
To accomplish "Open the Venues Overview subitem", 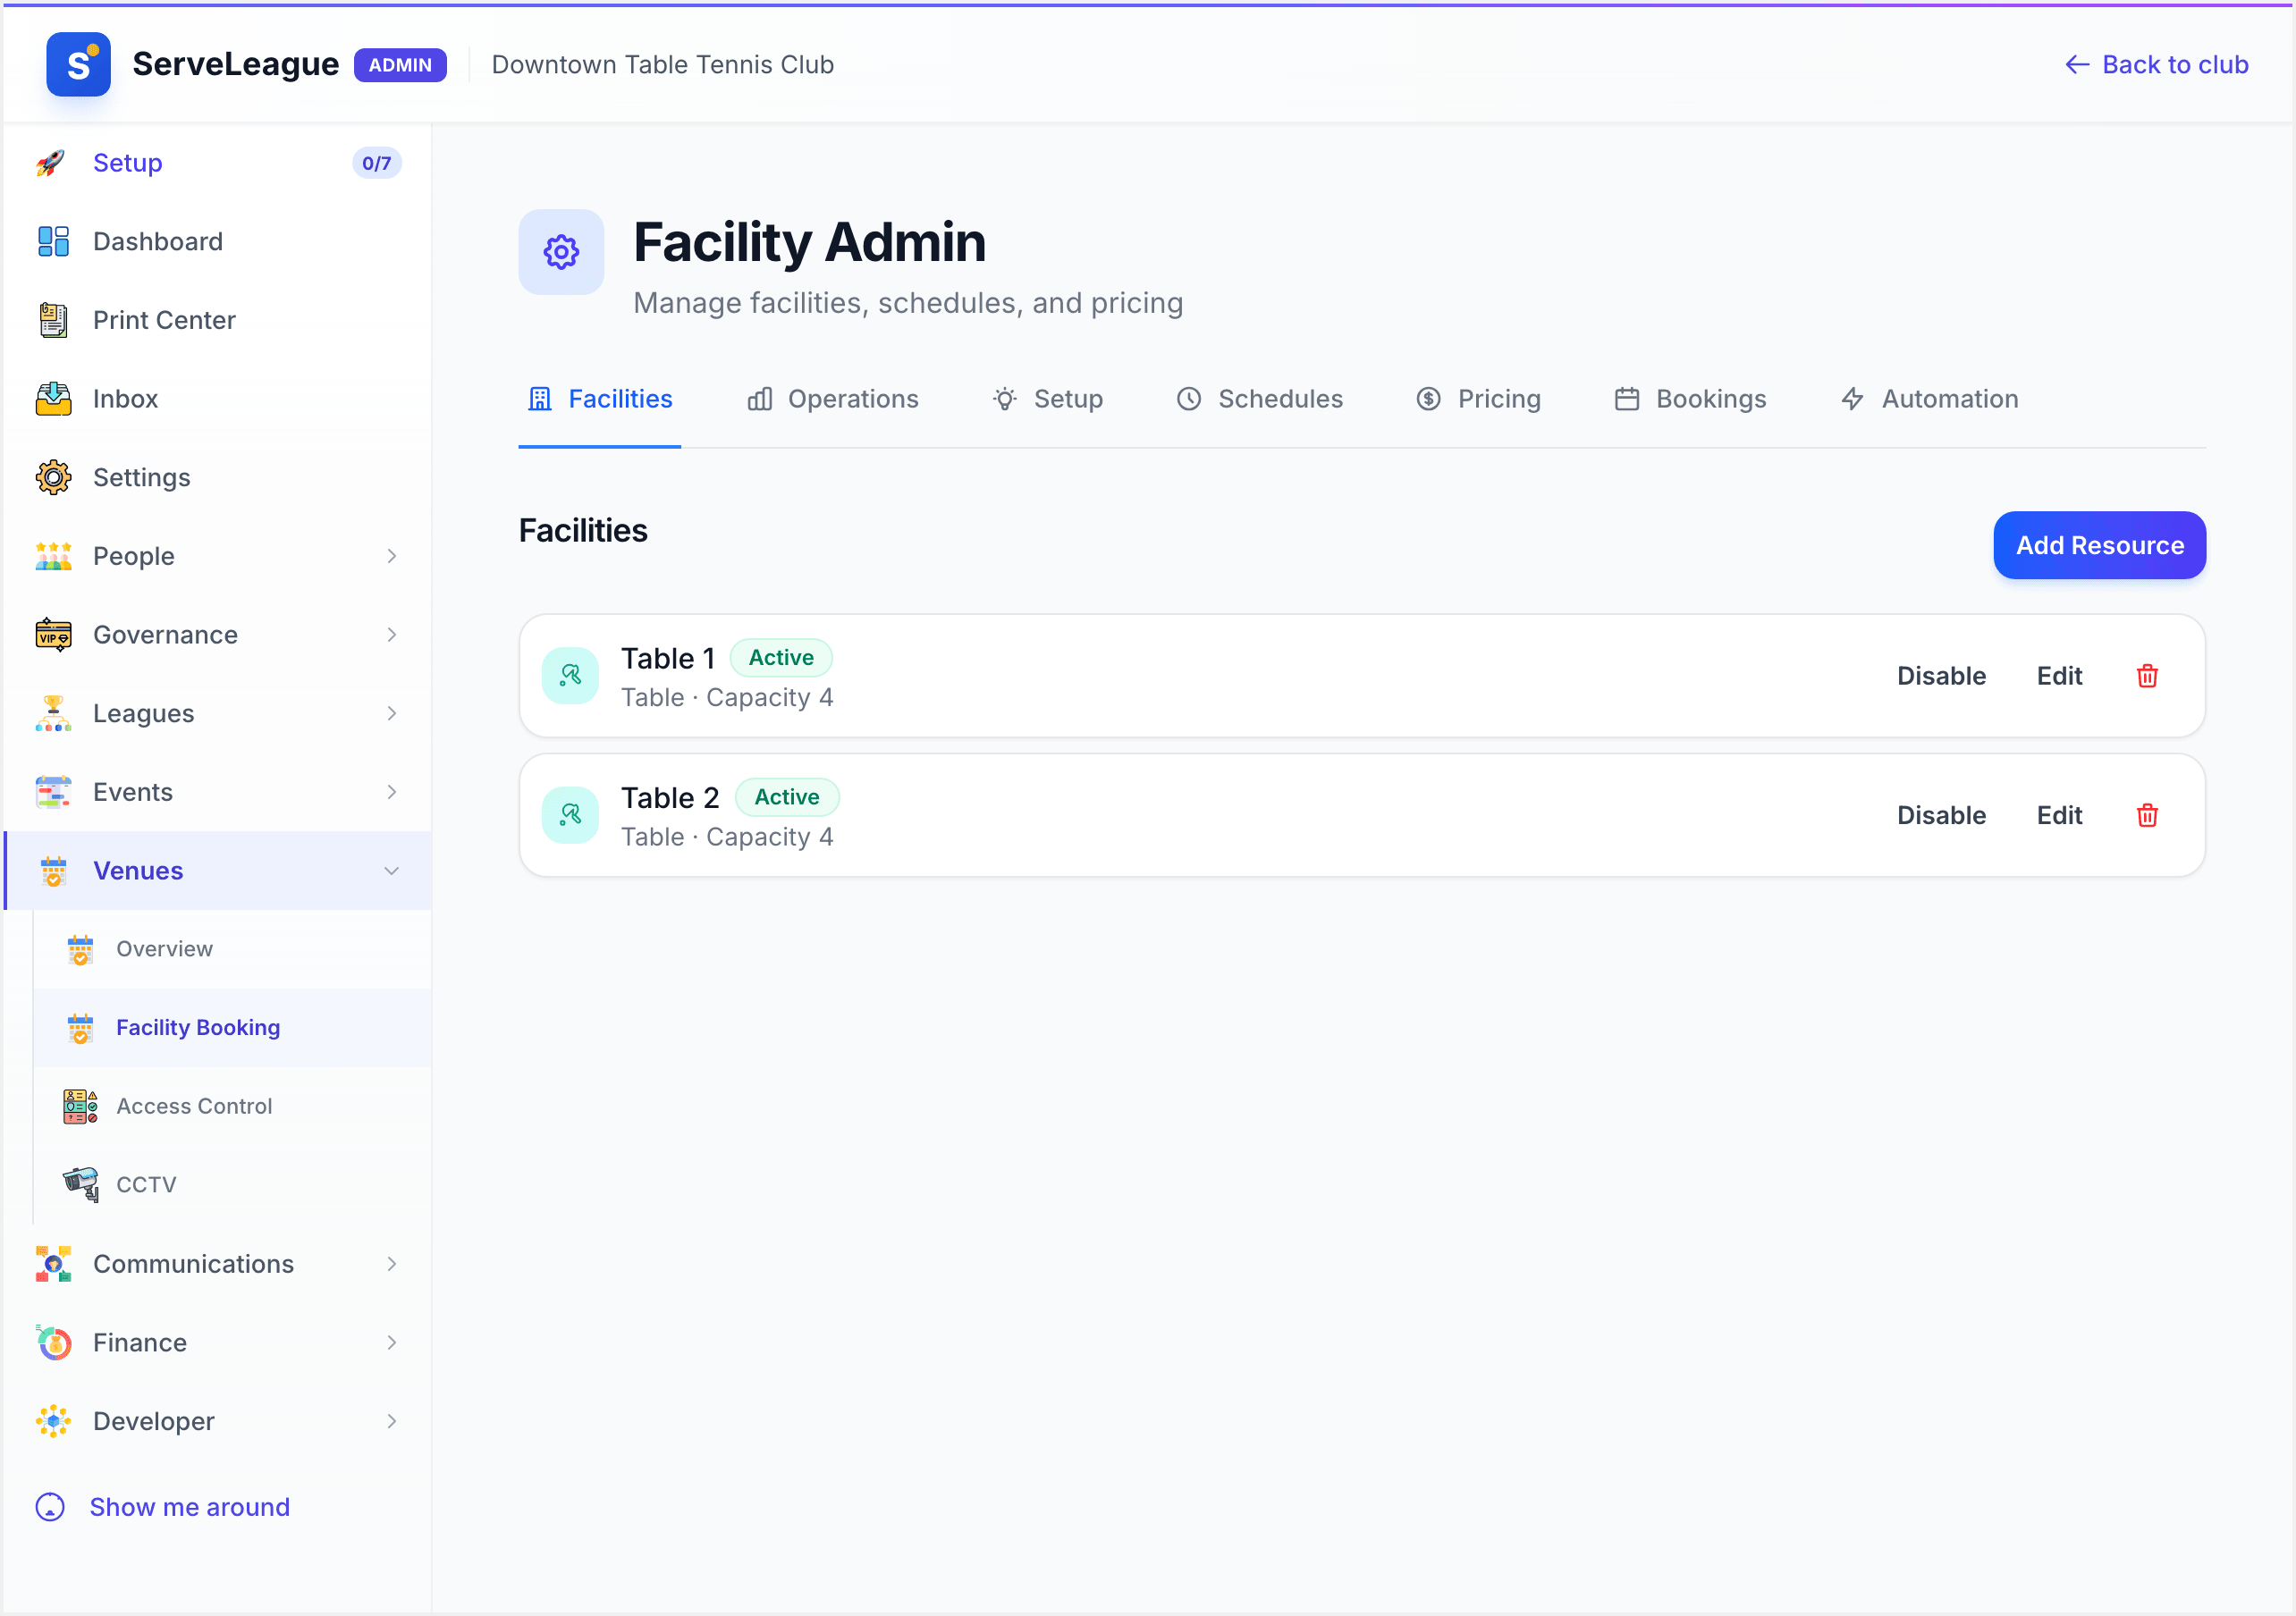I will tap(232, 949).
